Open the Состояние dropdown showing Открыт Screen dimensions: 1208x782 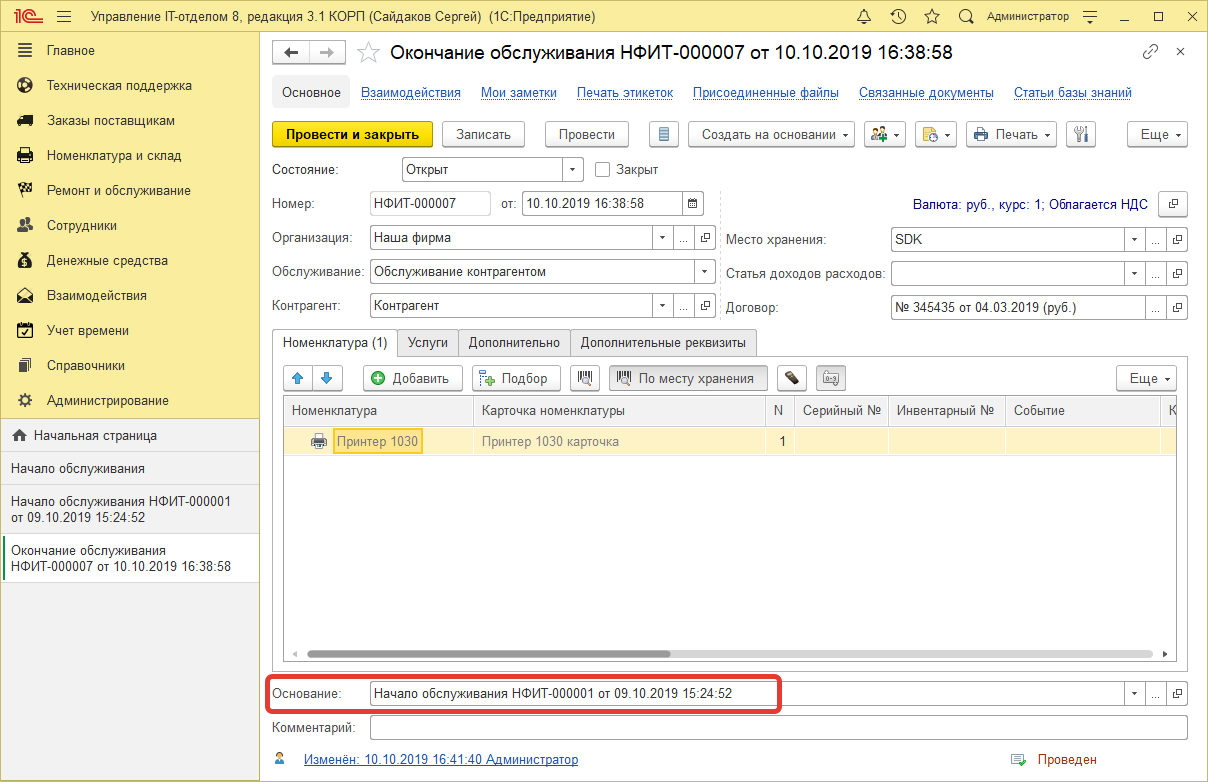pyautogui.click(x=573, y=169)
